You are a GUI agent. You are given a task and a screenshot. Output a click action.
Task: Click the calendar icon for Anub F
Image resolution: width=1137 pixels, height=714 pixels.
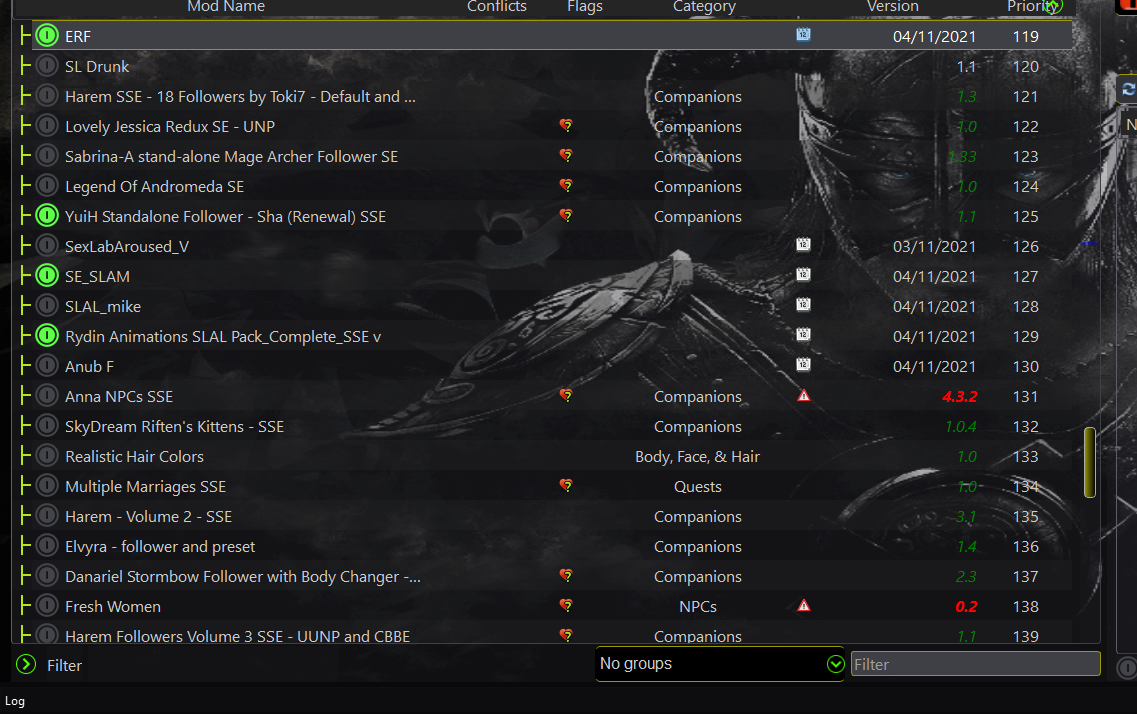point(803,365)
